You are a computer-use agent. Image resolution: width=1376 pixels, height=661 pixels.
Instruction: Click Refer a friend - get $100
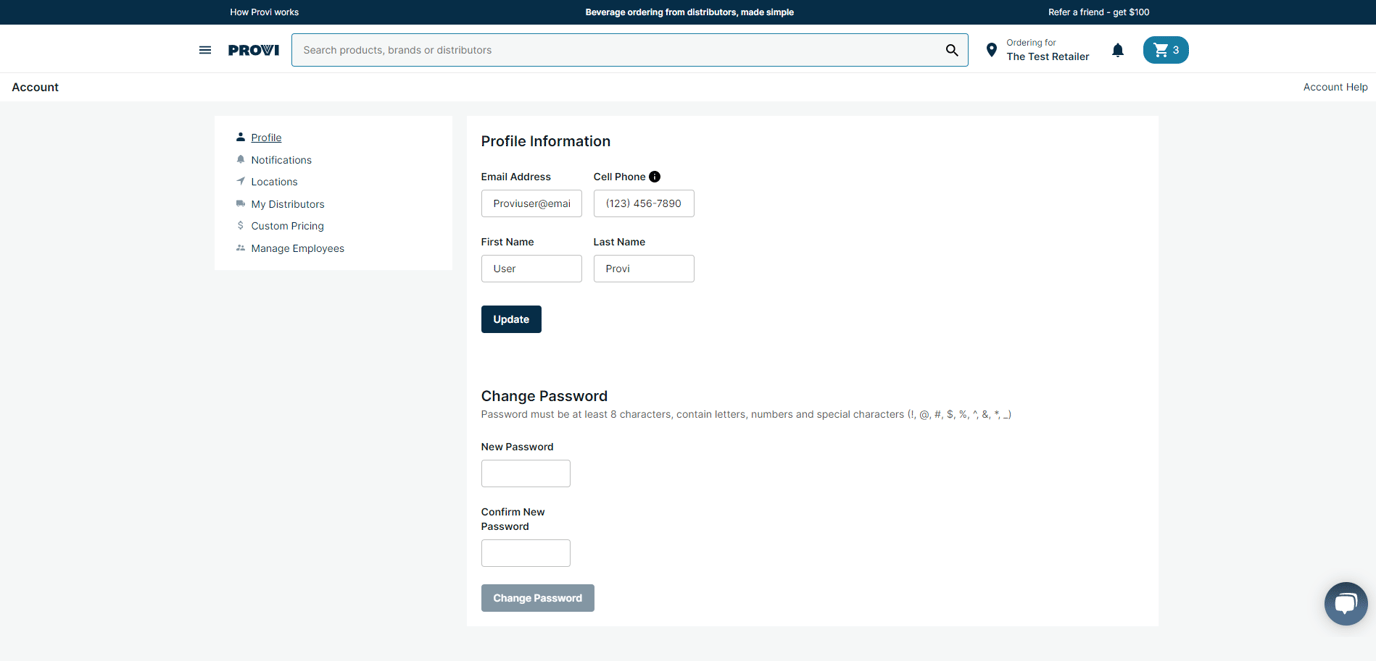point(1099,12)
